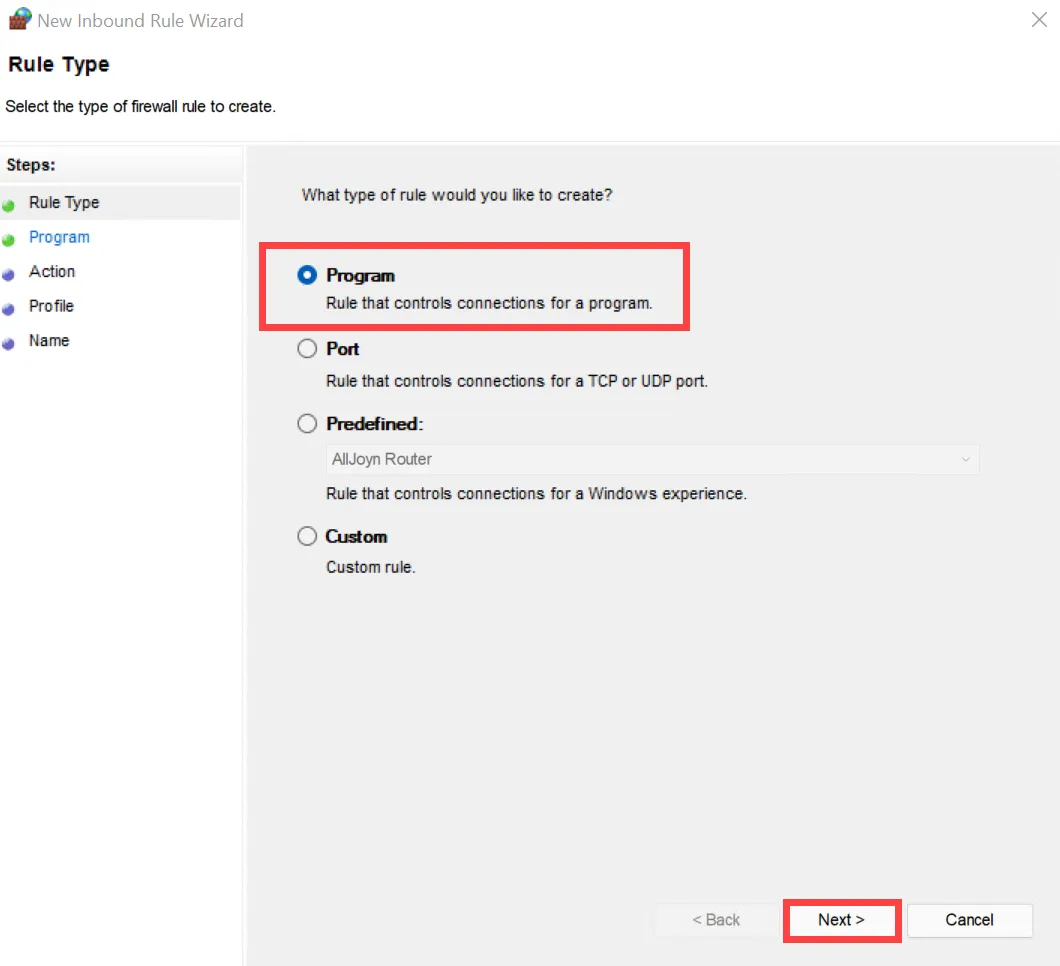
Task: Click the Name step
Action: 49,341
